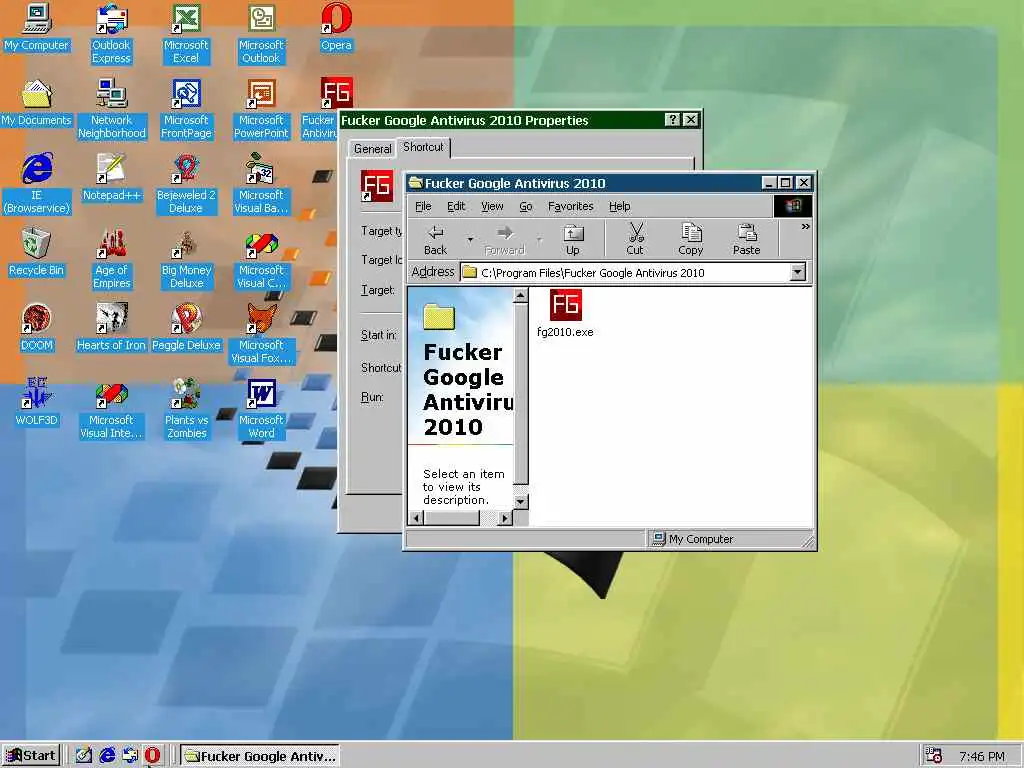Viewport: 1024px width, 768px height.
Task: Click the Copy toolbar button
Action: [690, 240]
